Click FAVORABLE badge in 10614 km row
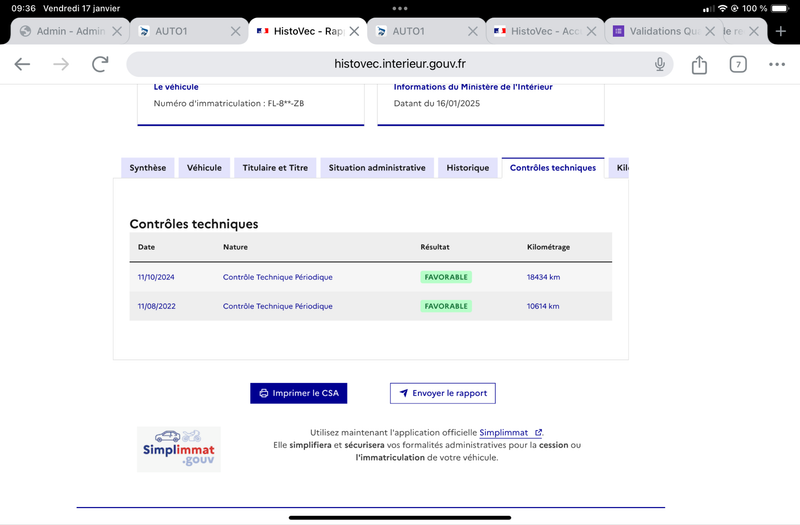This screenshot has width=800, height=525. tap(446, 306)
